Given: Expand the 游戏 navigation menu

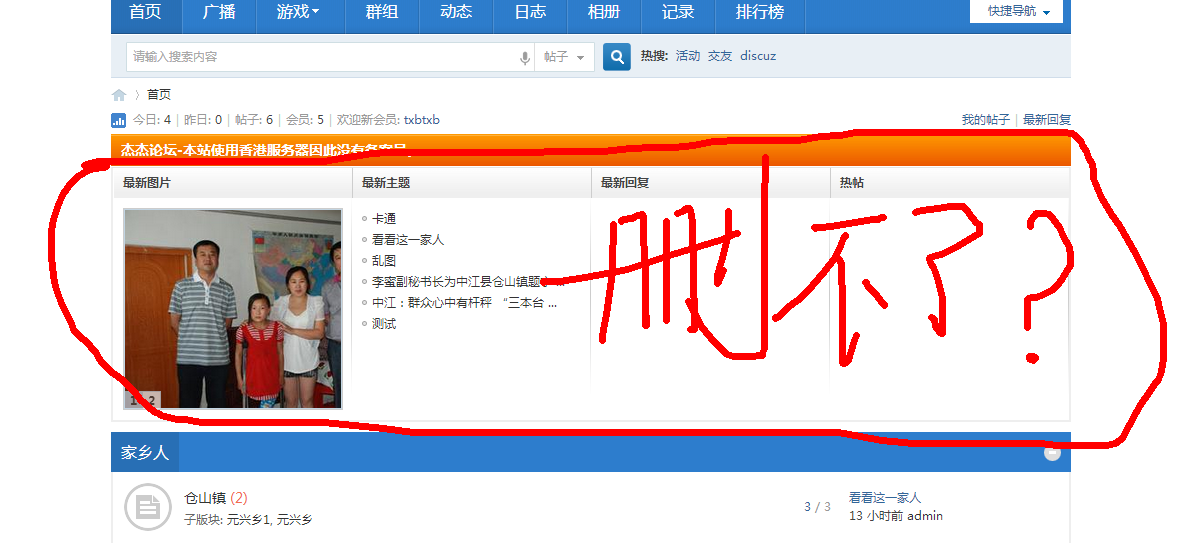Looking at the screenshot, I should pyautogui.click(x=298, y=12).
